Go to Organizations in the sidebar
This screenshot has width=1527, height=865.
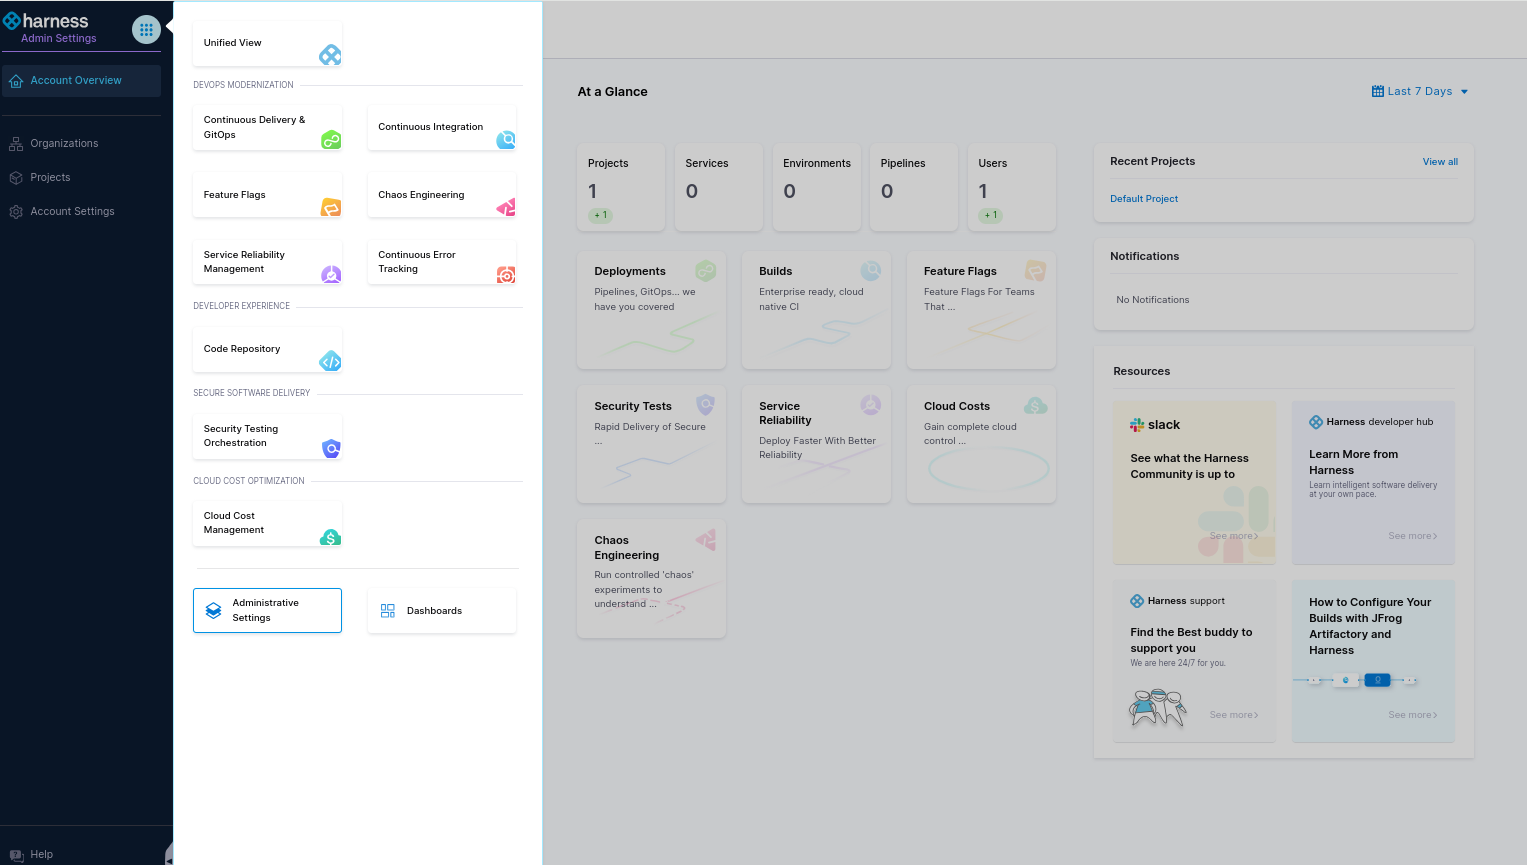click(64, 144)
